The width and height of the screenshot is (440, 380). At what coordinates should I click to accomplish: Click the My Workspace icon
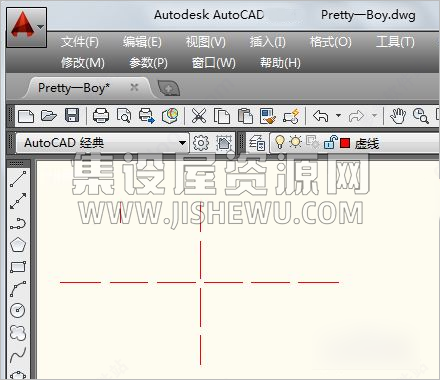224,143
